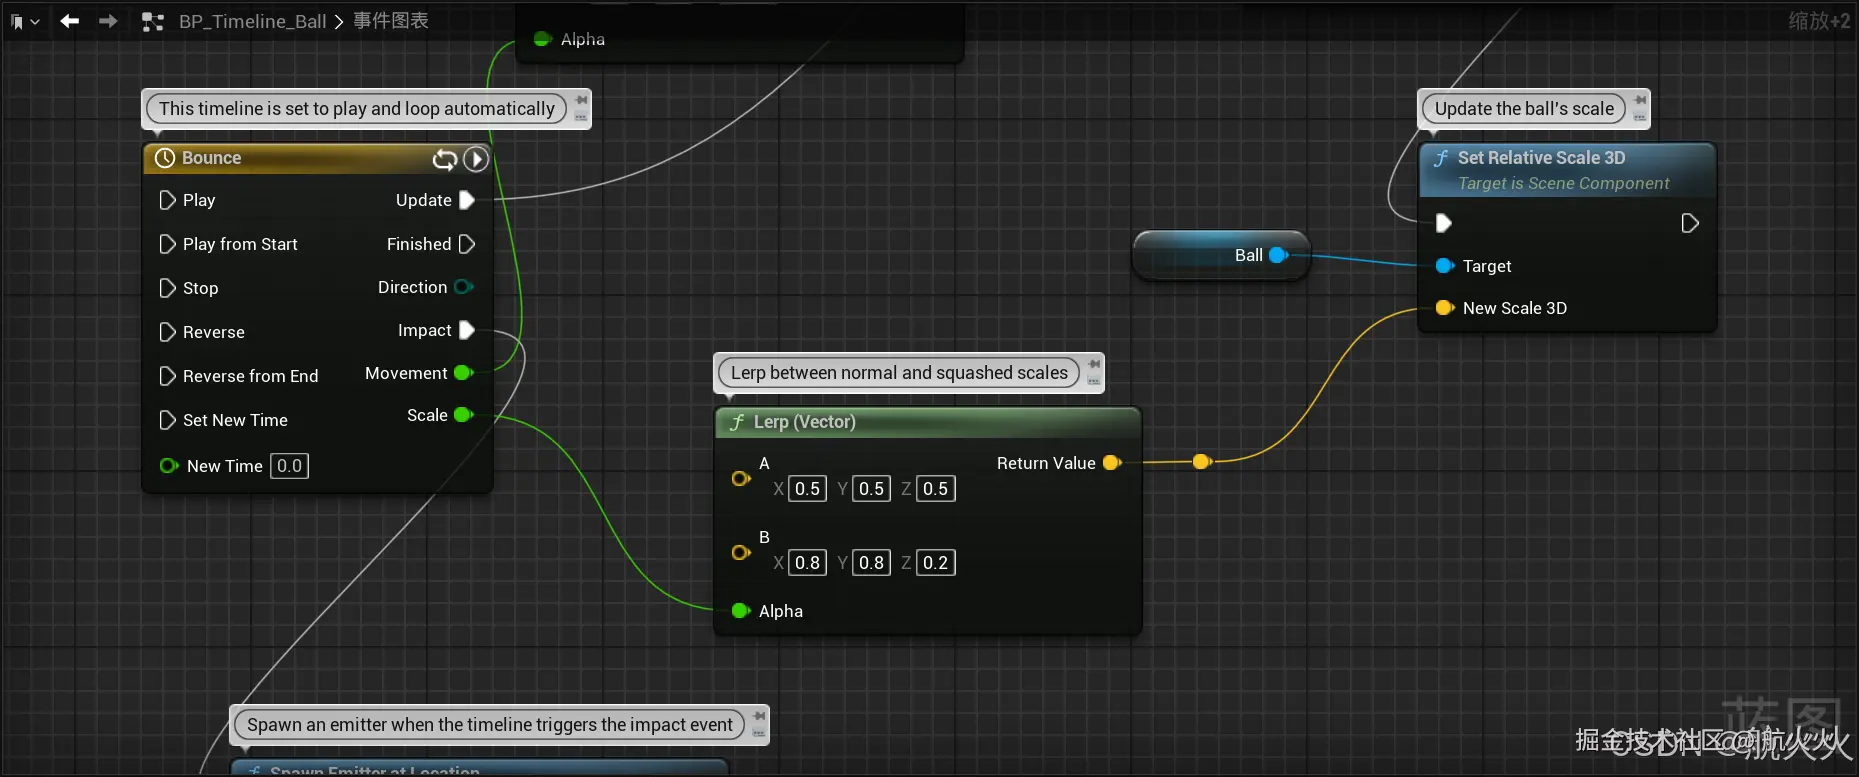Click the Finished exec output pin
The height and width of the screenshot is (777, 1859).
(467, 244)
